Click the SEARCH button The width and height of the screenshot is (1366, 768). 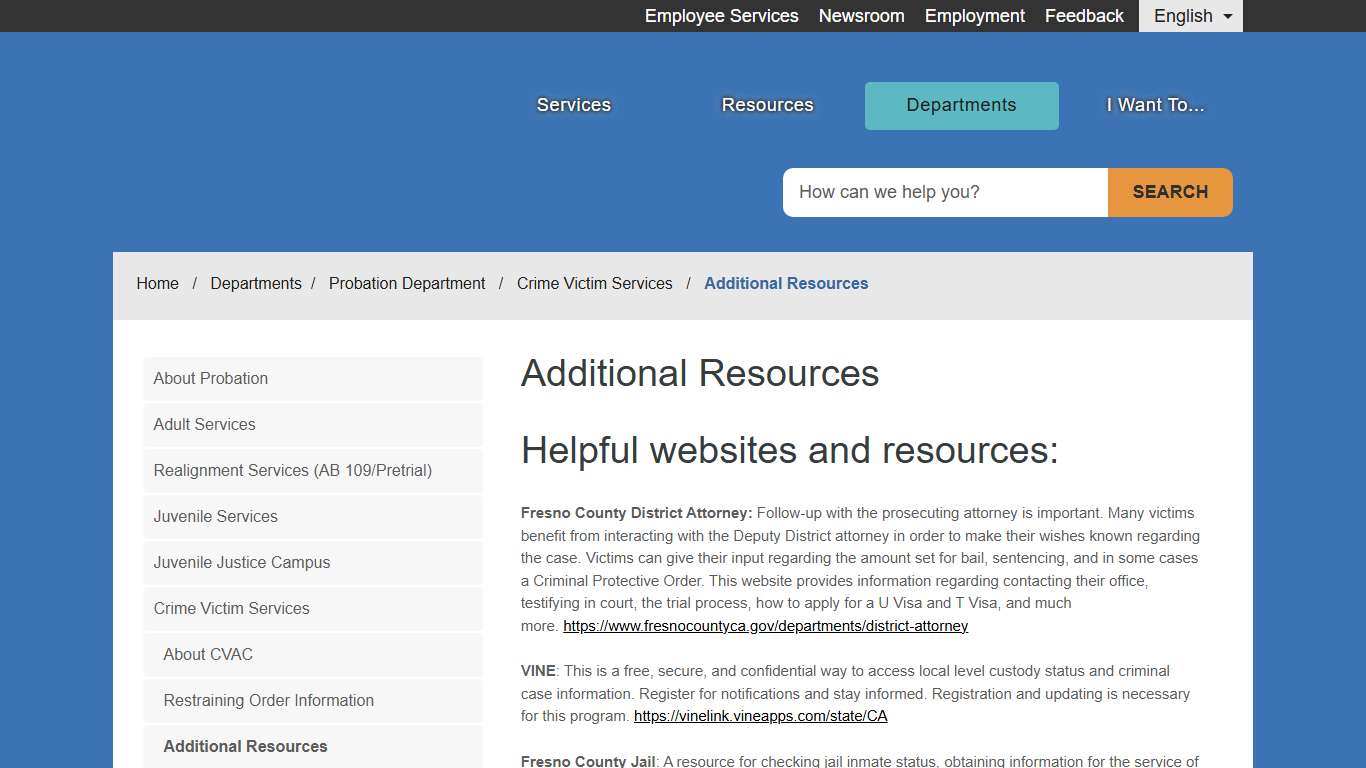coord(1169,192)
